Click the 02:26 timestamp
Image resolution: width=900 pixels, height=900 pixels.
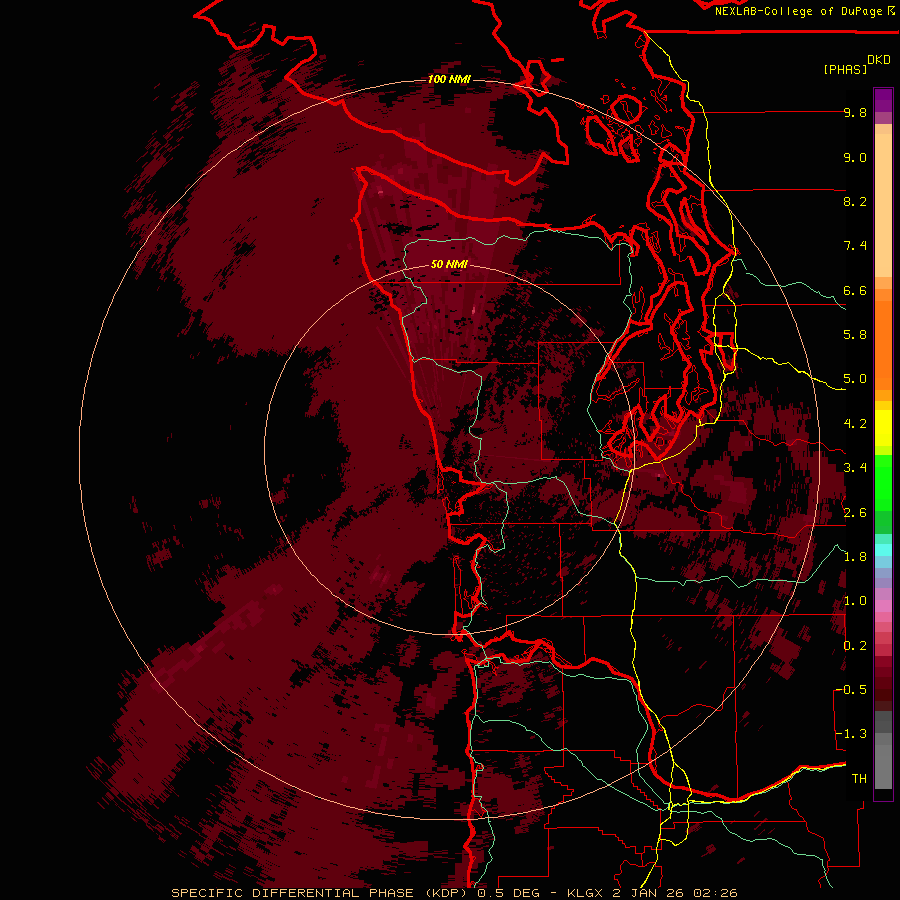[x=715, y=893]
